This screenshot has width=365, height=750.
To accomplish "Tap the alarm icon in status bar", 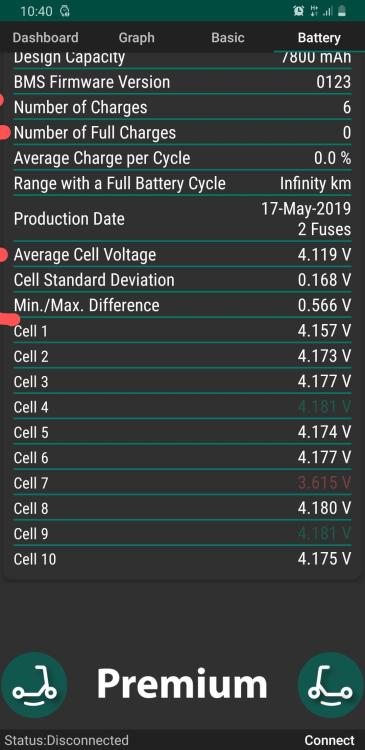I will pos(299,11).
